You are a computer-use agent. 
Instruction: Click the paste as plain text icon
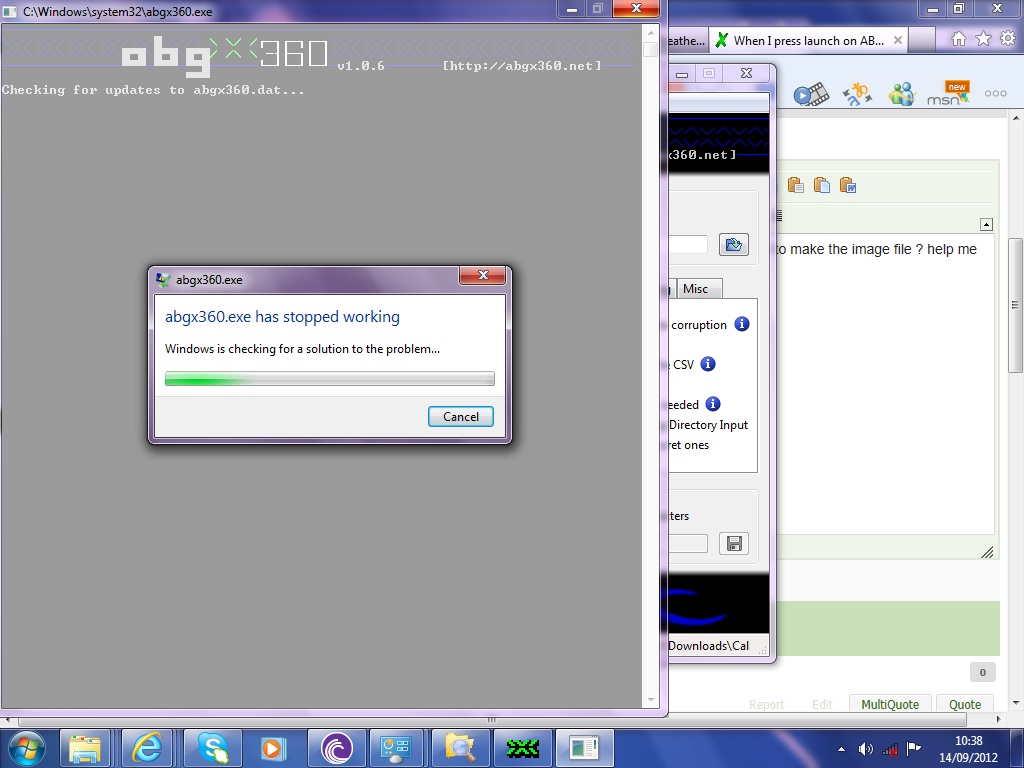[x=821, y=185]
